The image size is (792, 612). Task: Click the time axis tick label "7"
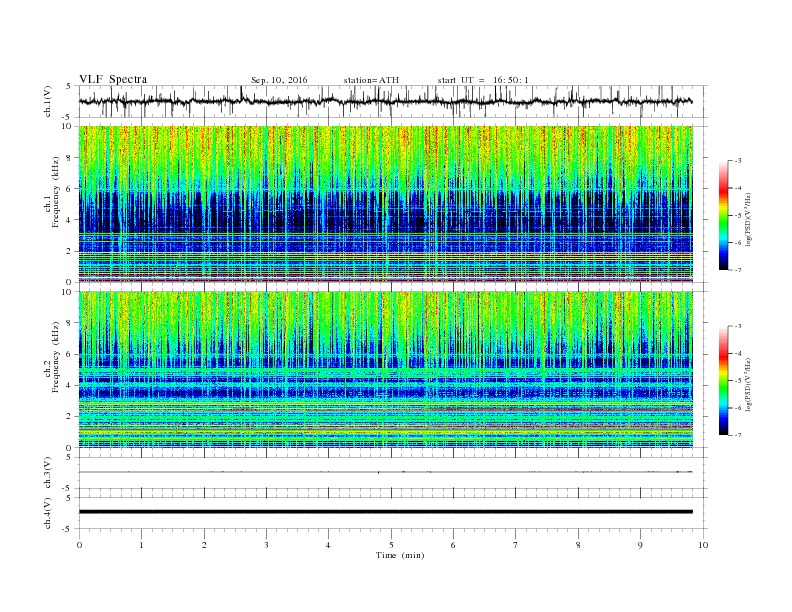pyautogui.click(x=516, y=545)
